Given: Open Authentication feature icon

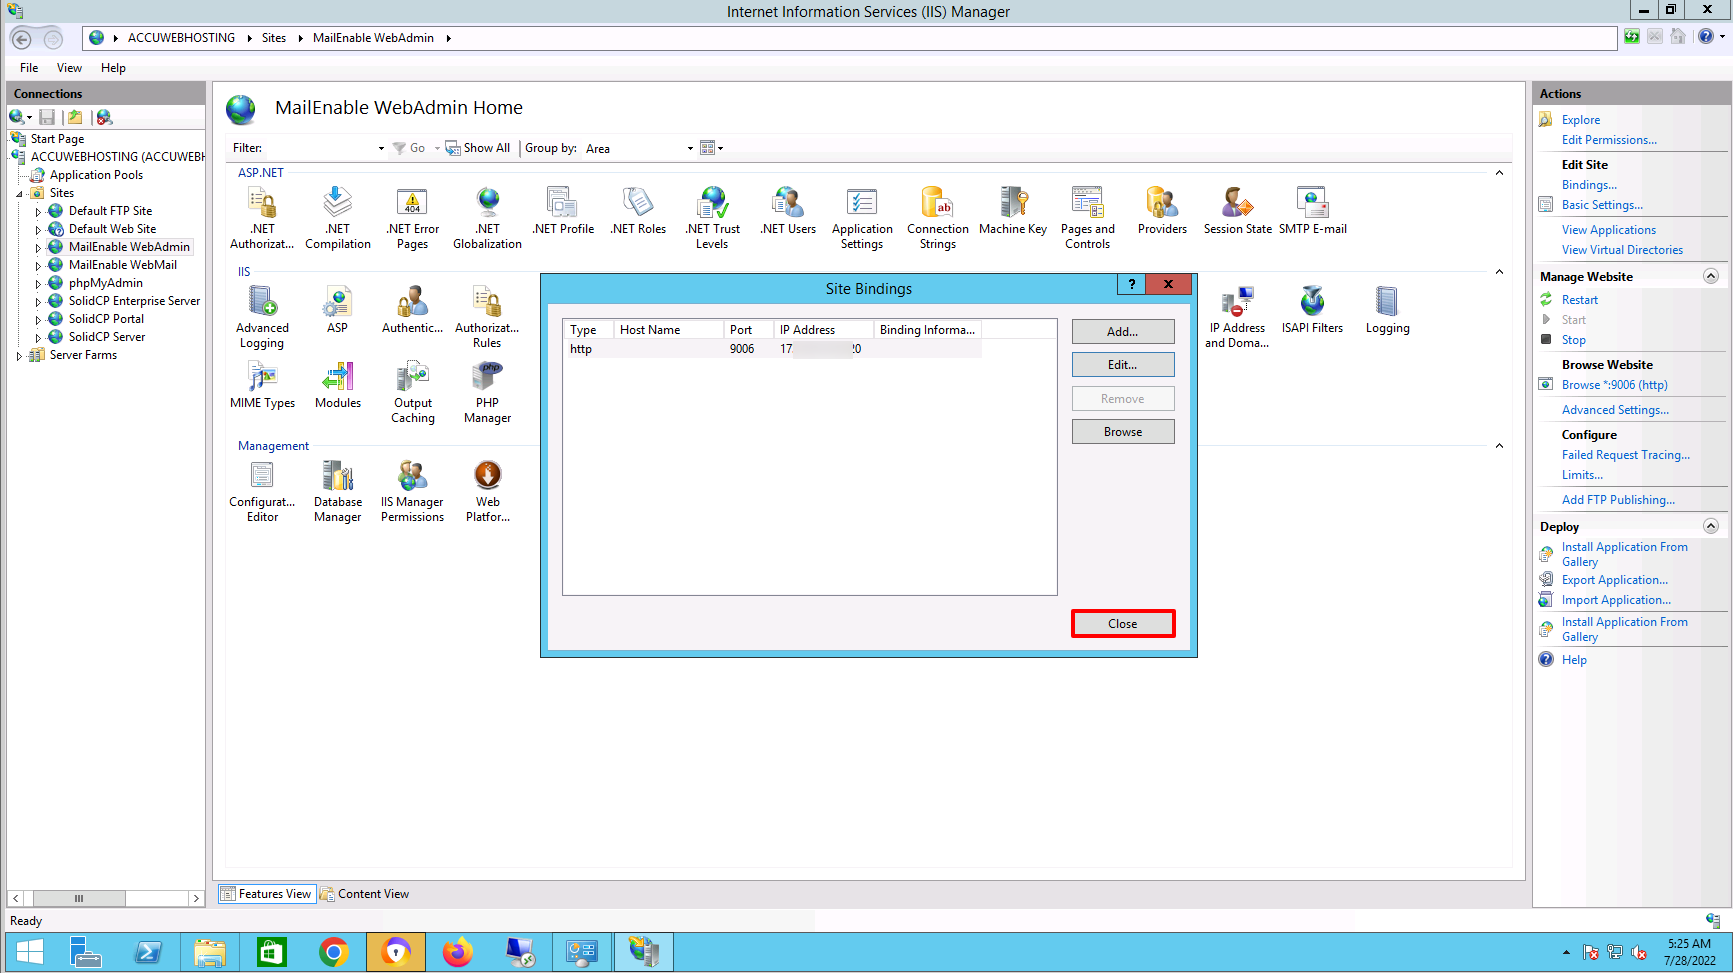Looking at the screenshot, I should tap(412, 310).
